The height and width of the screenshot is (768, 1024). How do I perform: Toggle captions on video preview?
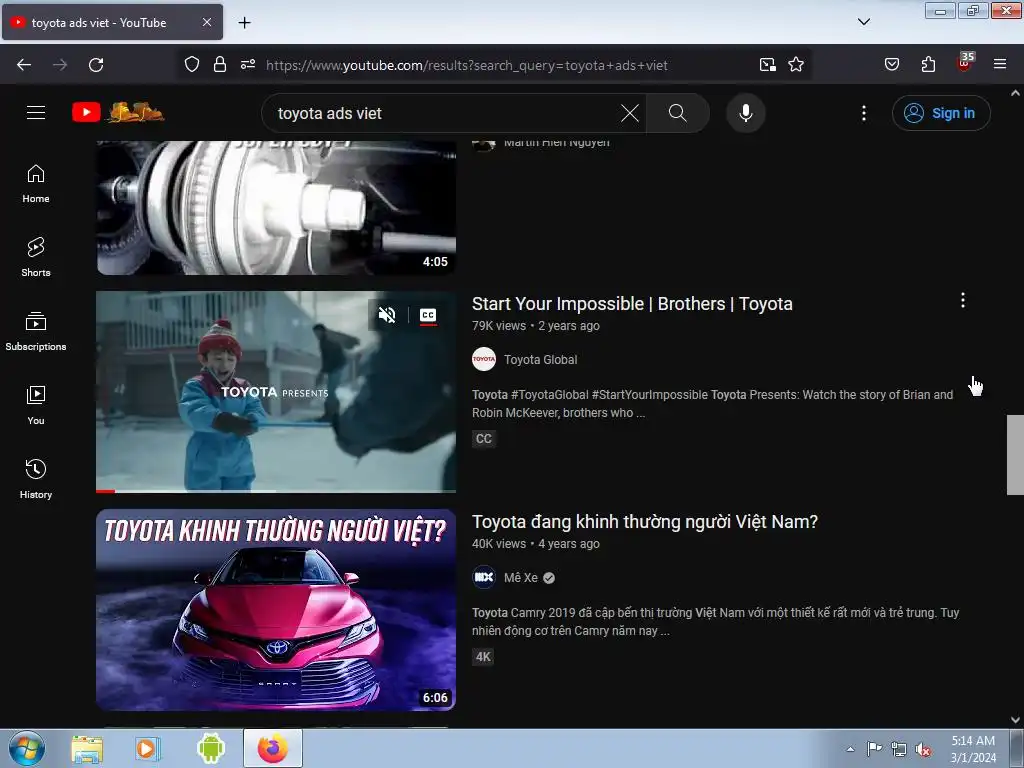(428, 315)
